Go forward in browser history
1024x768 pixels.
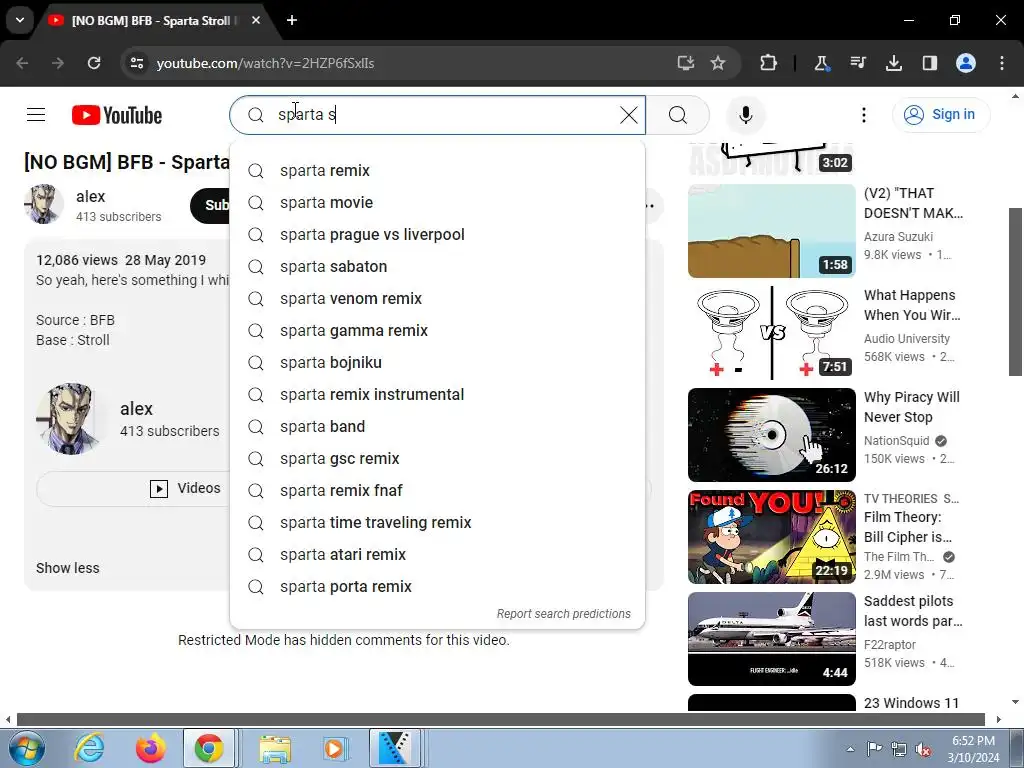click(x=58, y=63)
